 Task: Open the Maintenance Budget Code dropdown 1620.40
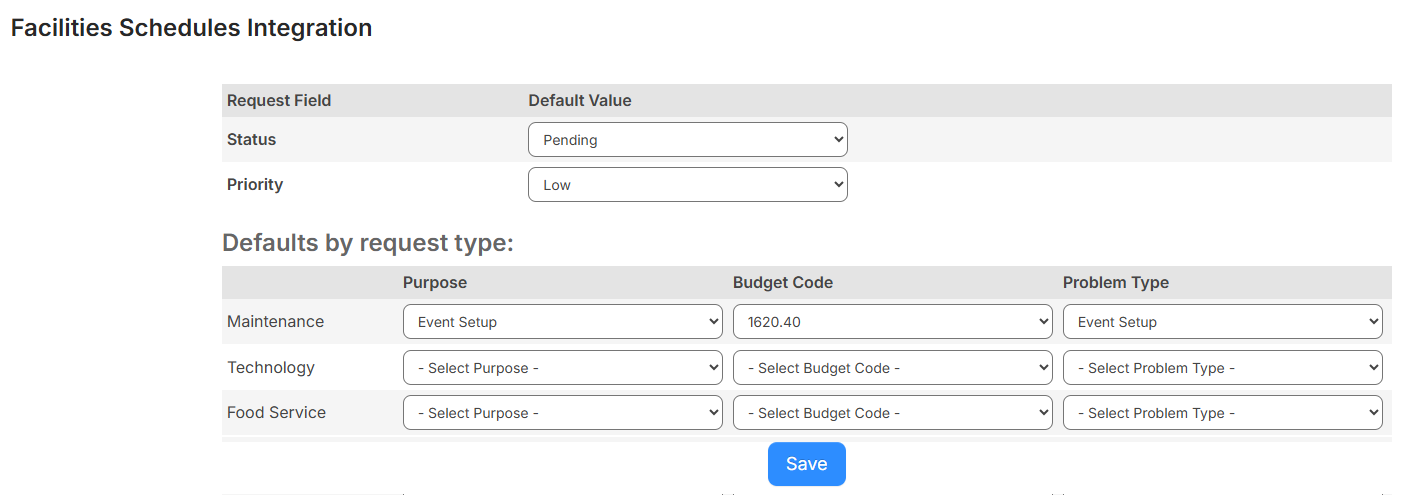tap(892, 322)
